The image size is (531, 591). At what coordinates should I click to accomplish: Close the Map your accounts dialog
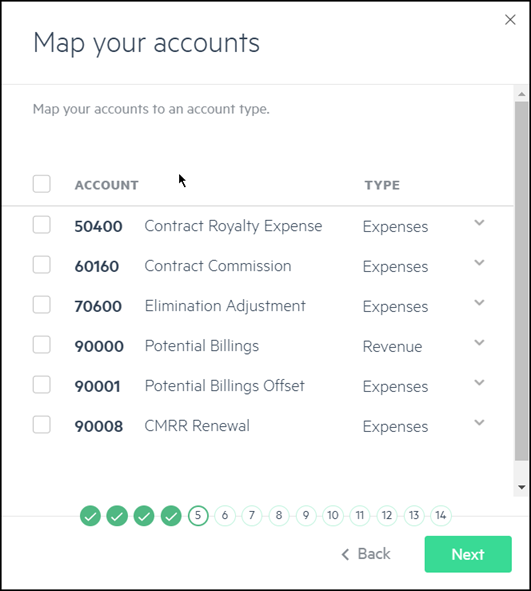pyautogui.click(x=510, y=20)
